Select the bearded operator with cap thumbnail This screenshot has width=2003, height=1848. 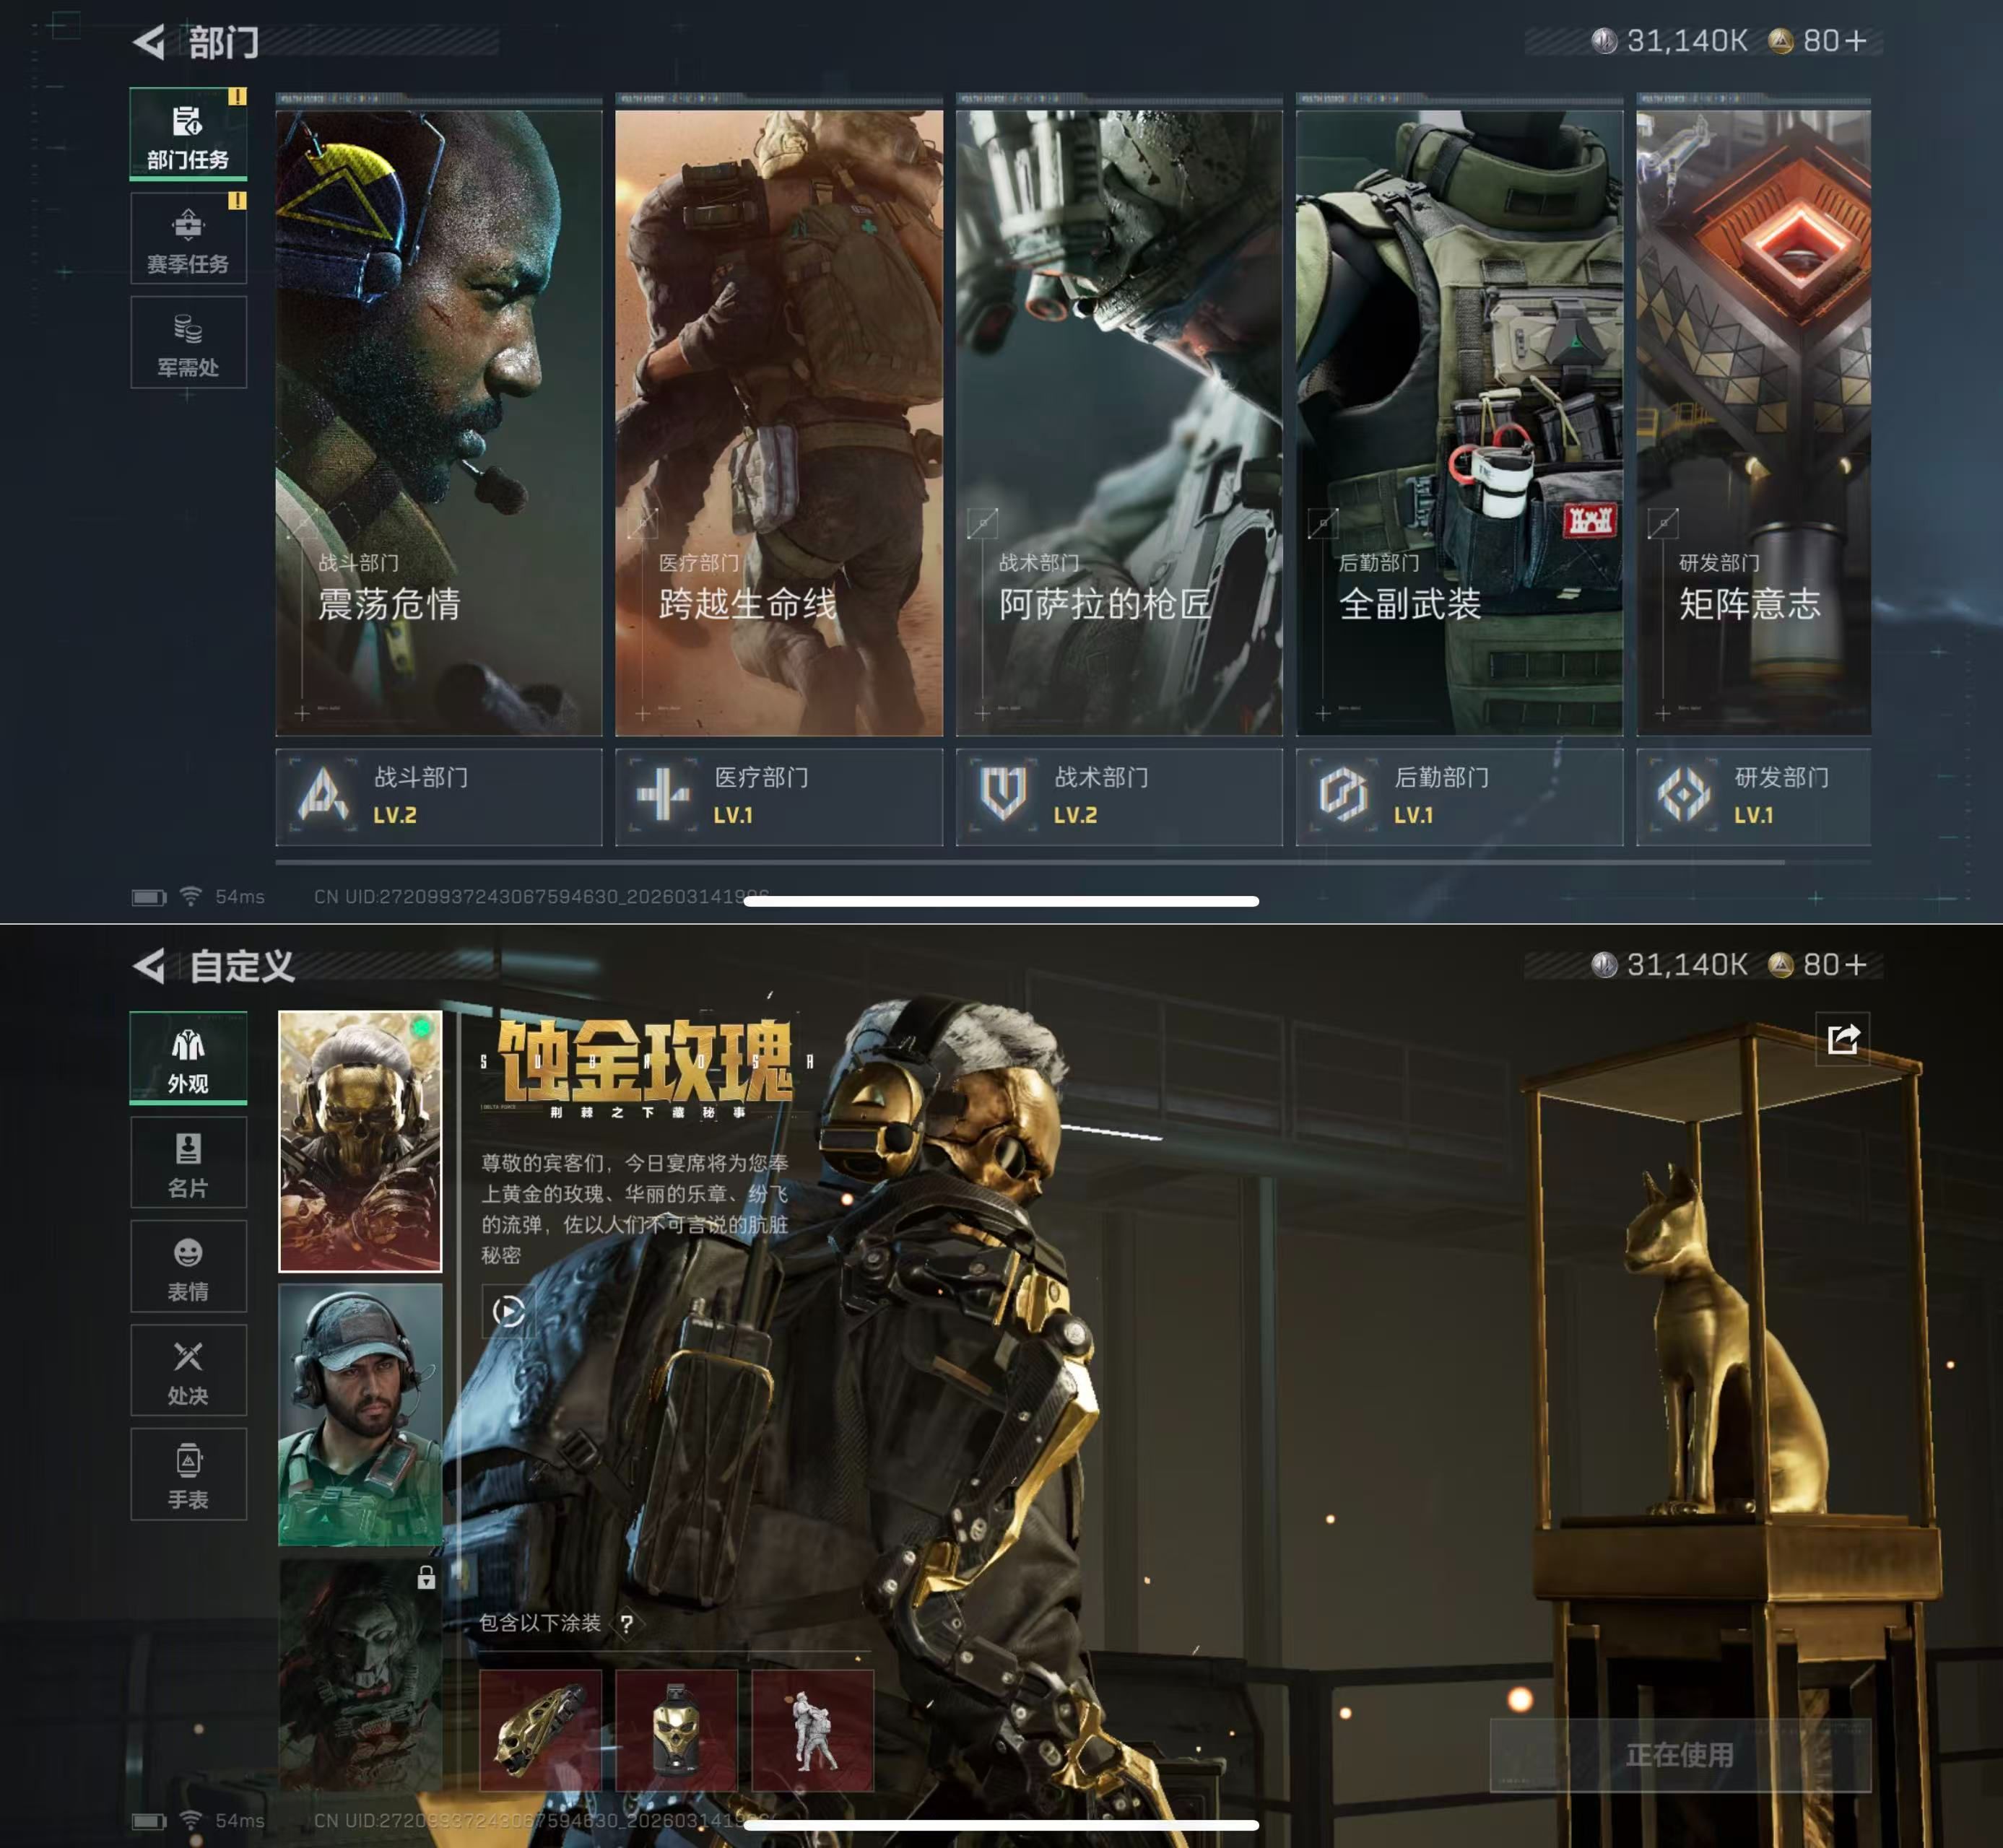(x=360, y=1414)
